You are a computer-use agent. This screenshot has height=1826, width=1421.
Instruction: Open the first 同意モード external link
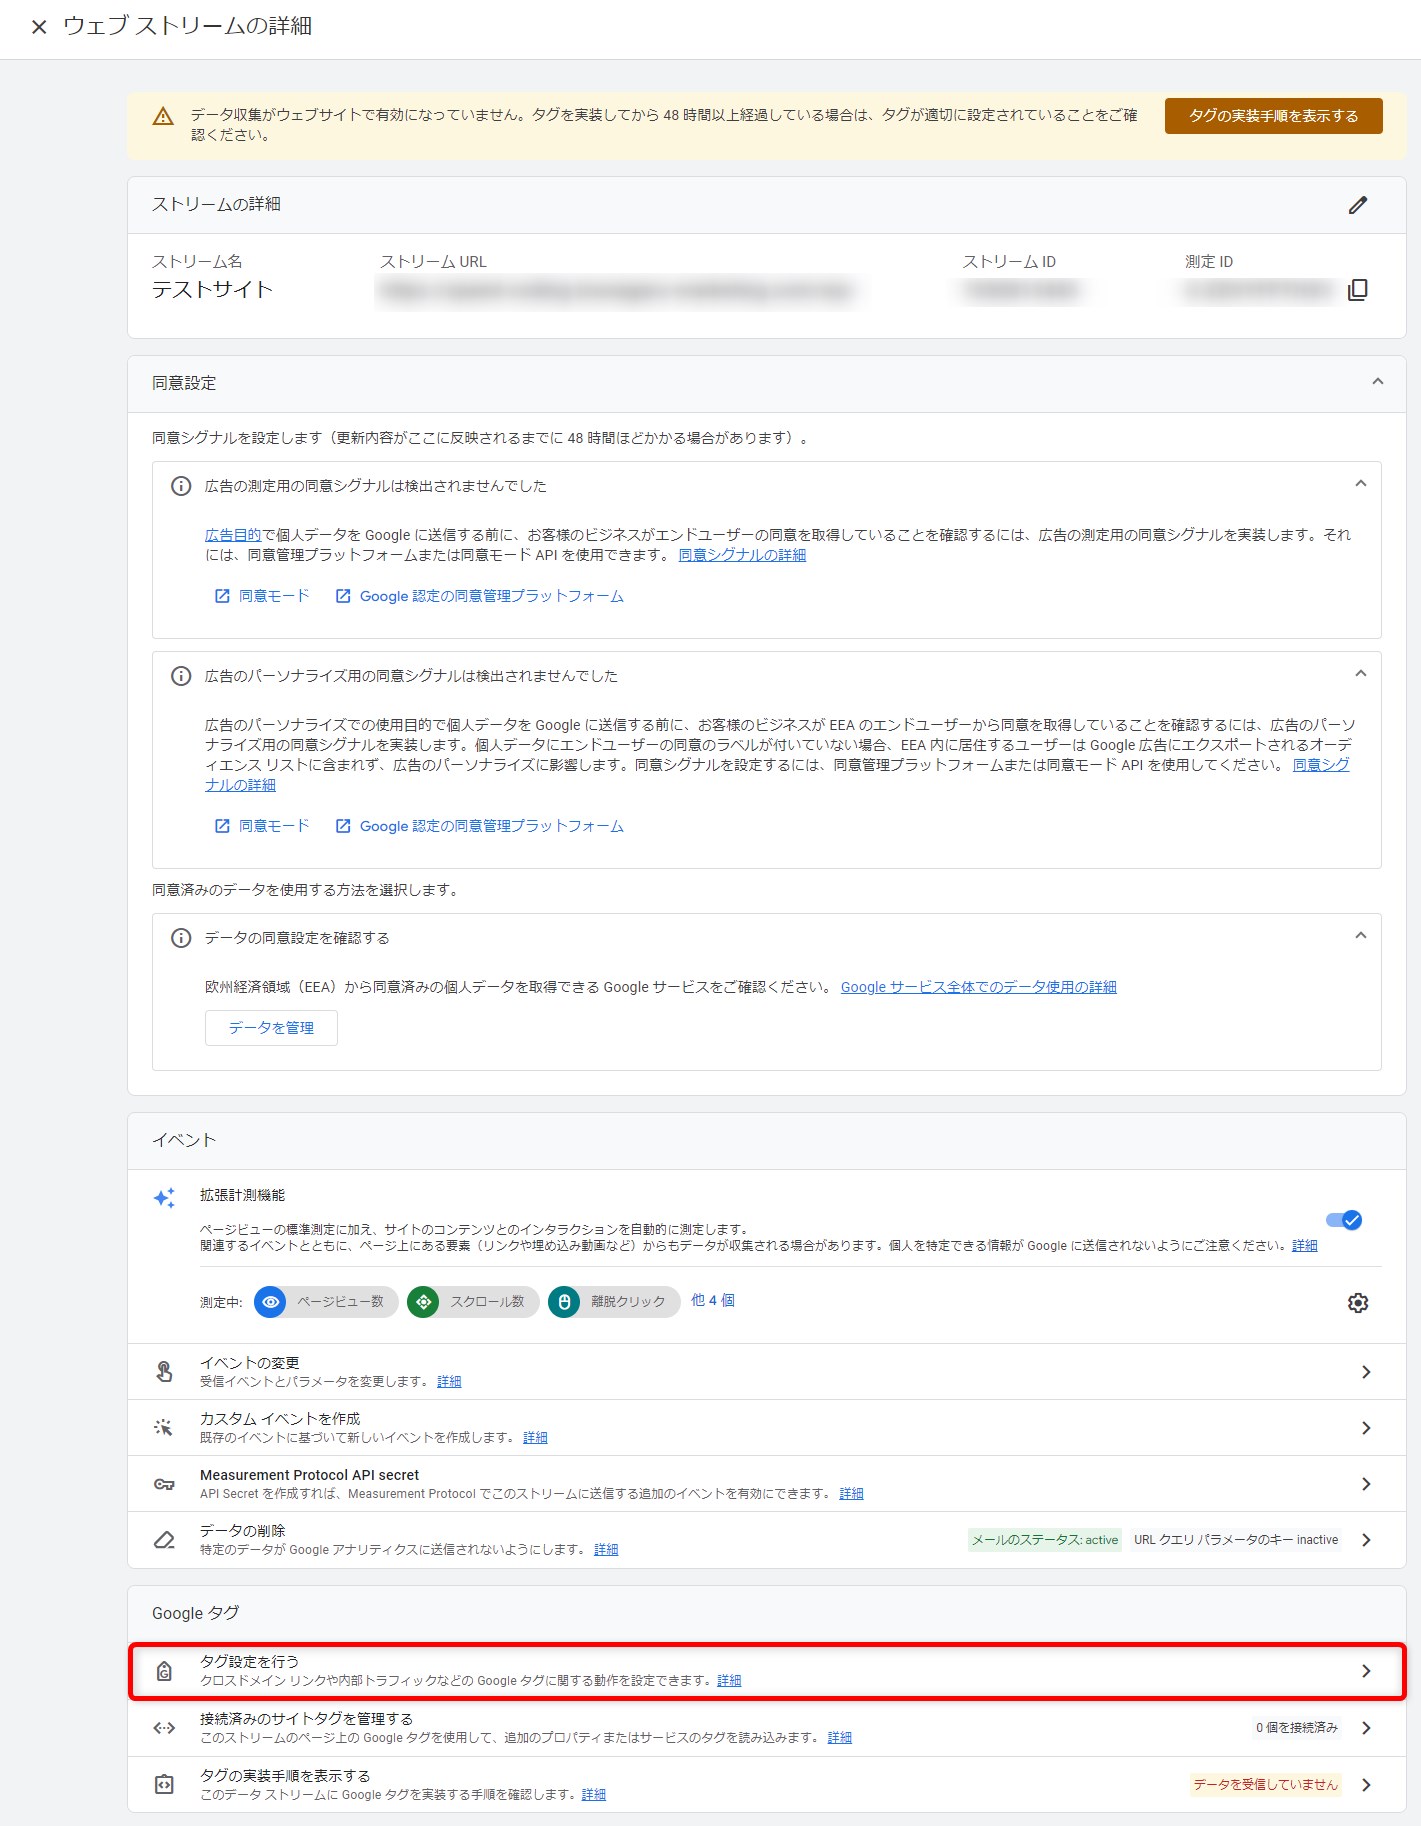point(263,596)
